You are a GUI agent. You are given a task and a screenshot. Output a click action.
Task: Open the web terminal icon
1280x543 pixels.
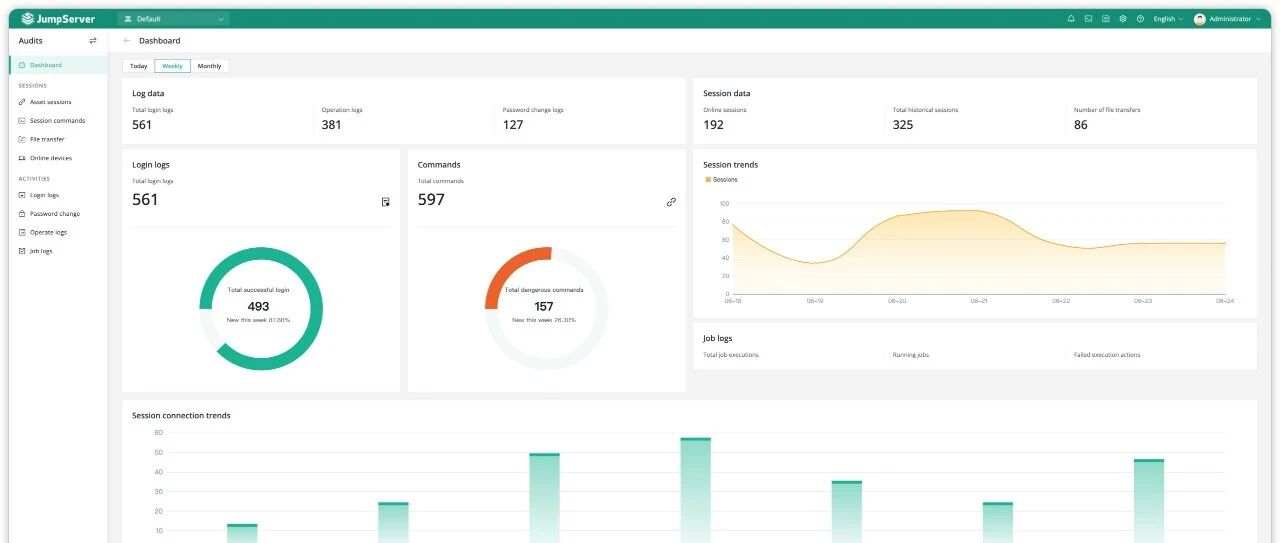pos(1088,19)
